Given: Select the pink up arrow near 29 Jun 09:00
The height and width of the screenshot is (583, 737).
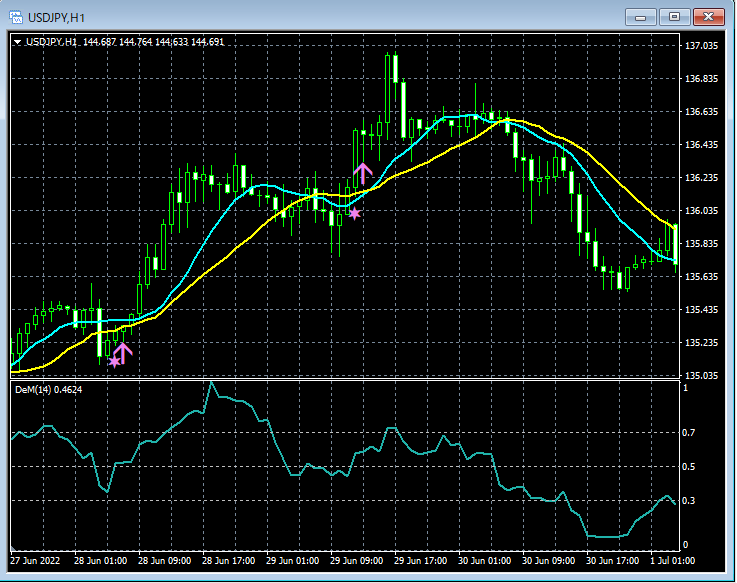Looking at the screenshot, I should pyautogui.click(x=363, y=174).
